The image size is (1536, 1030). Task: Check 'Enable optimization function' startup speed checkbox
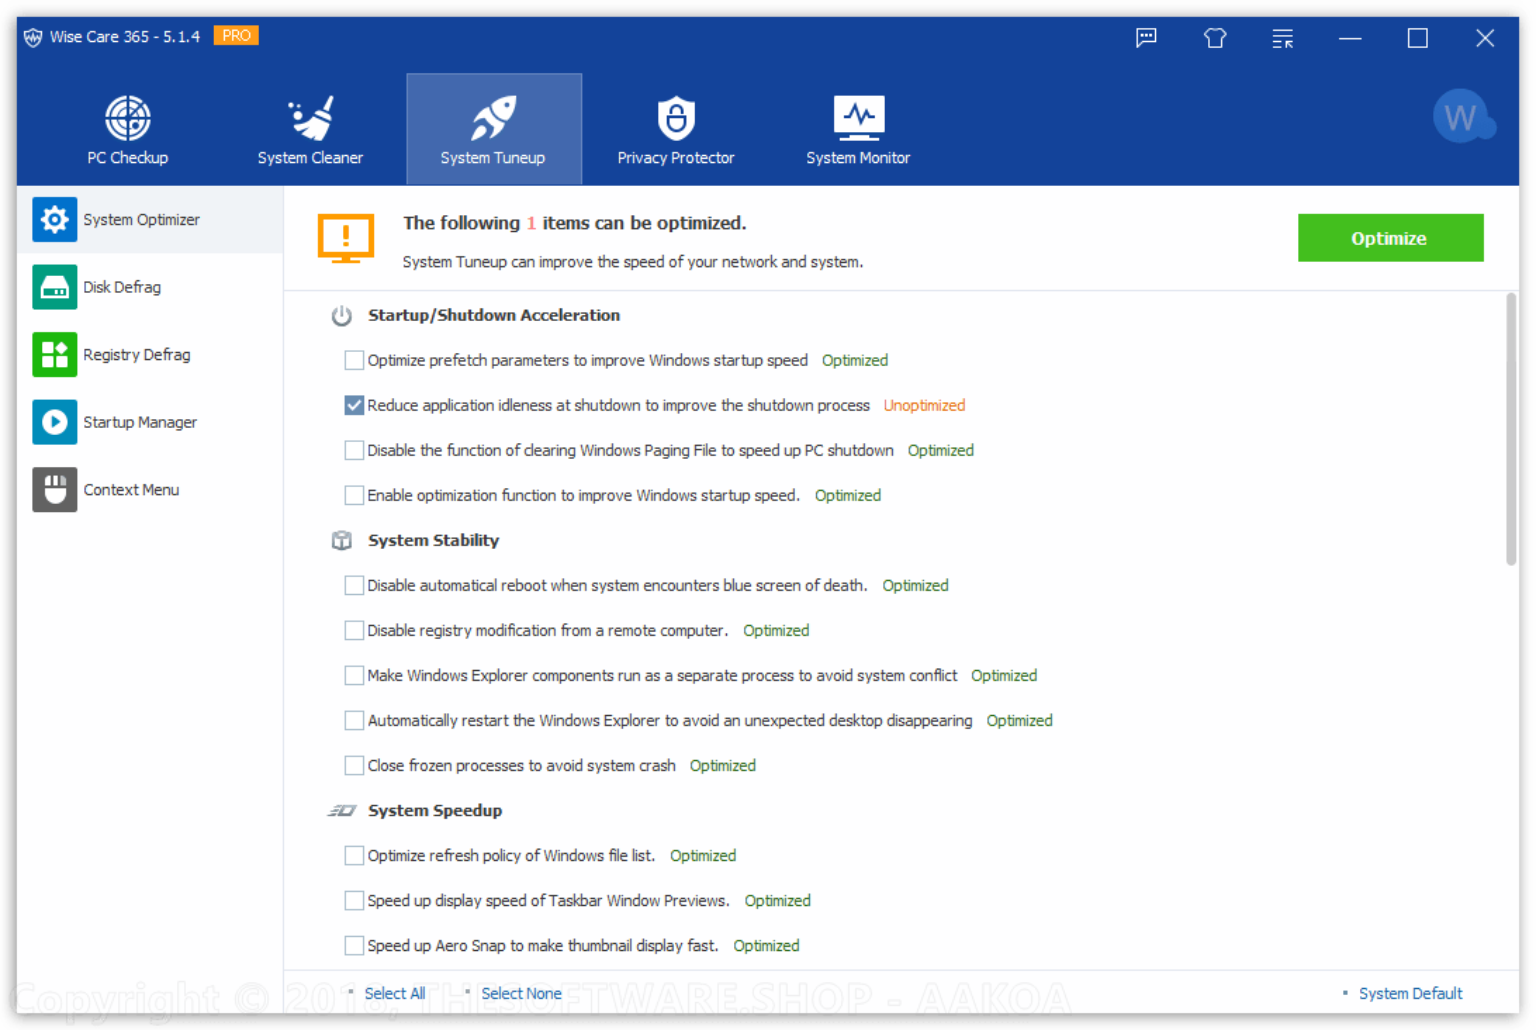354,495
